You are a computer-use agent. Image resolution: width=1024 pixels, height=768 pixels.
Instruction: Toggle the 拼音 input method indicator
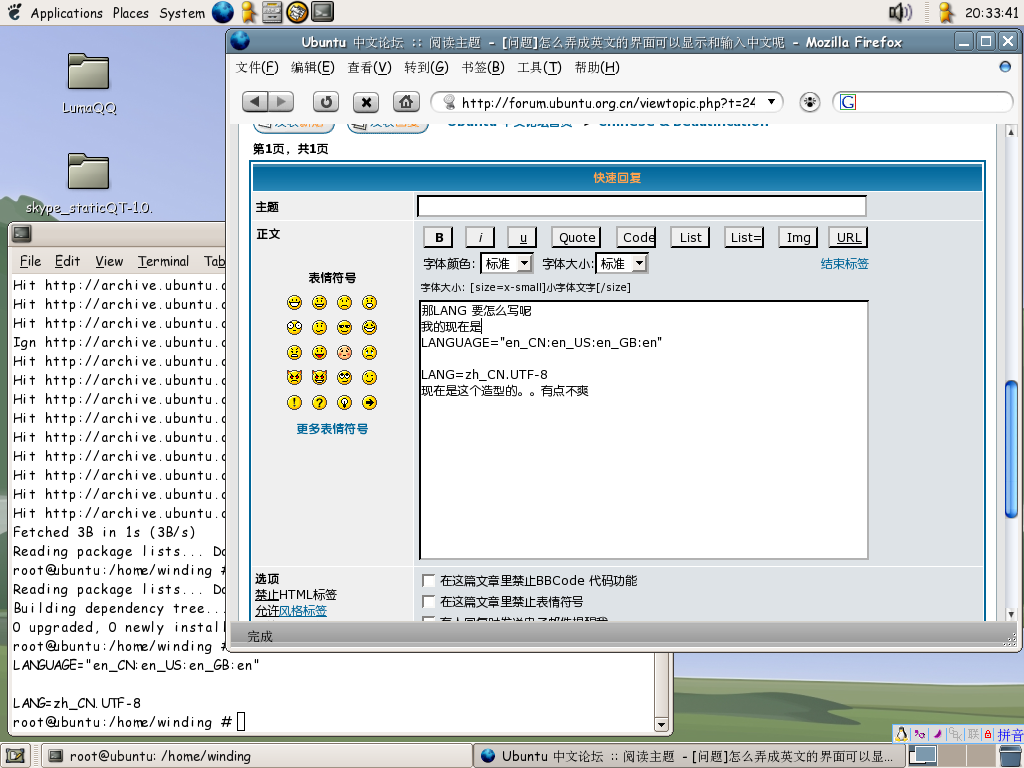[x=1010, y=735]
